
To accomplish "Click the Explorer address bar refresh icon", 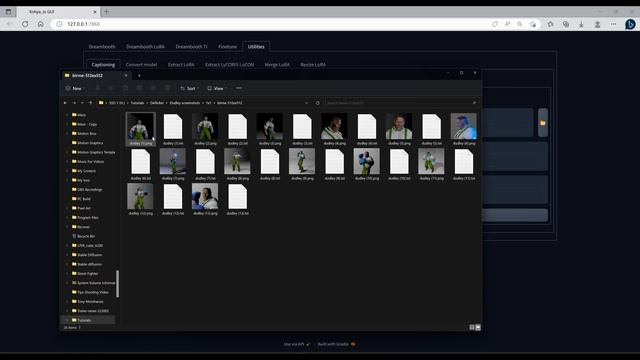I will point(318,103).
